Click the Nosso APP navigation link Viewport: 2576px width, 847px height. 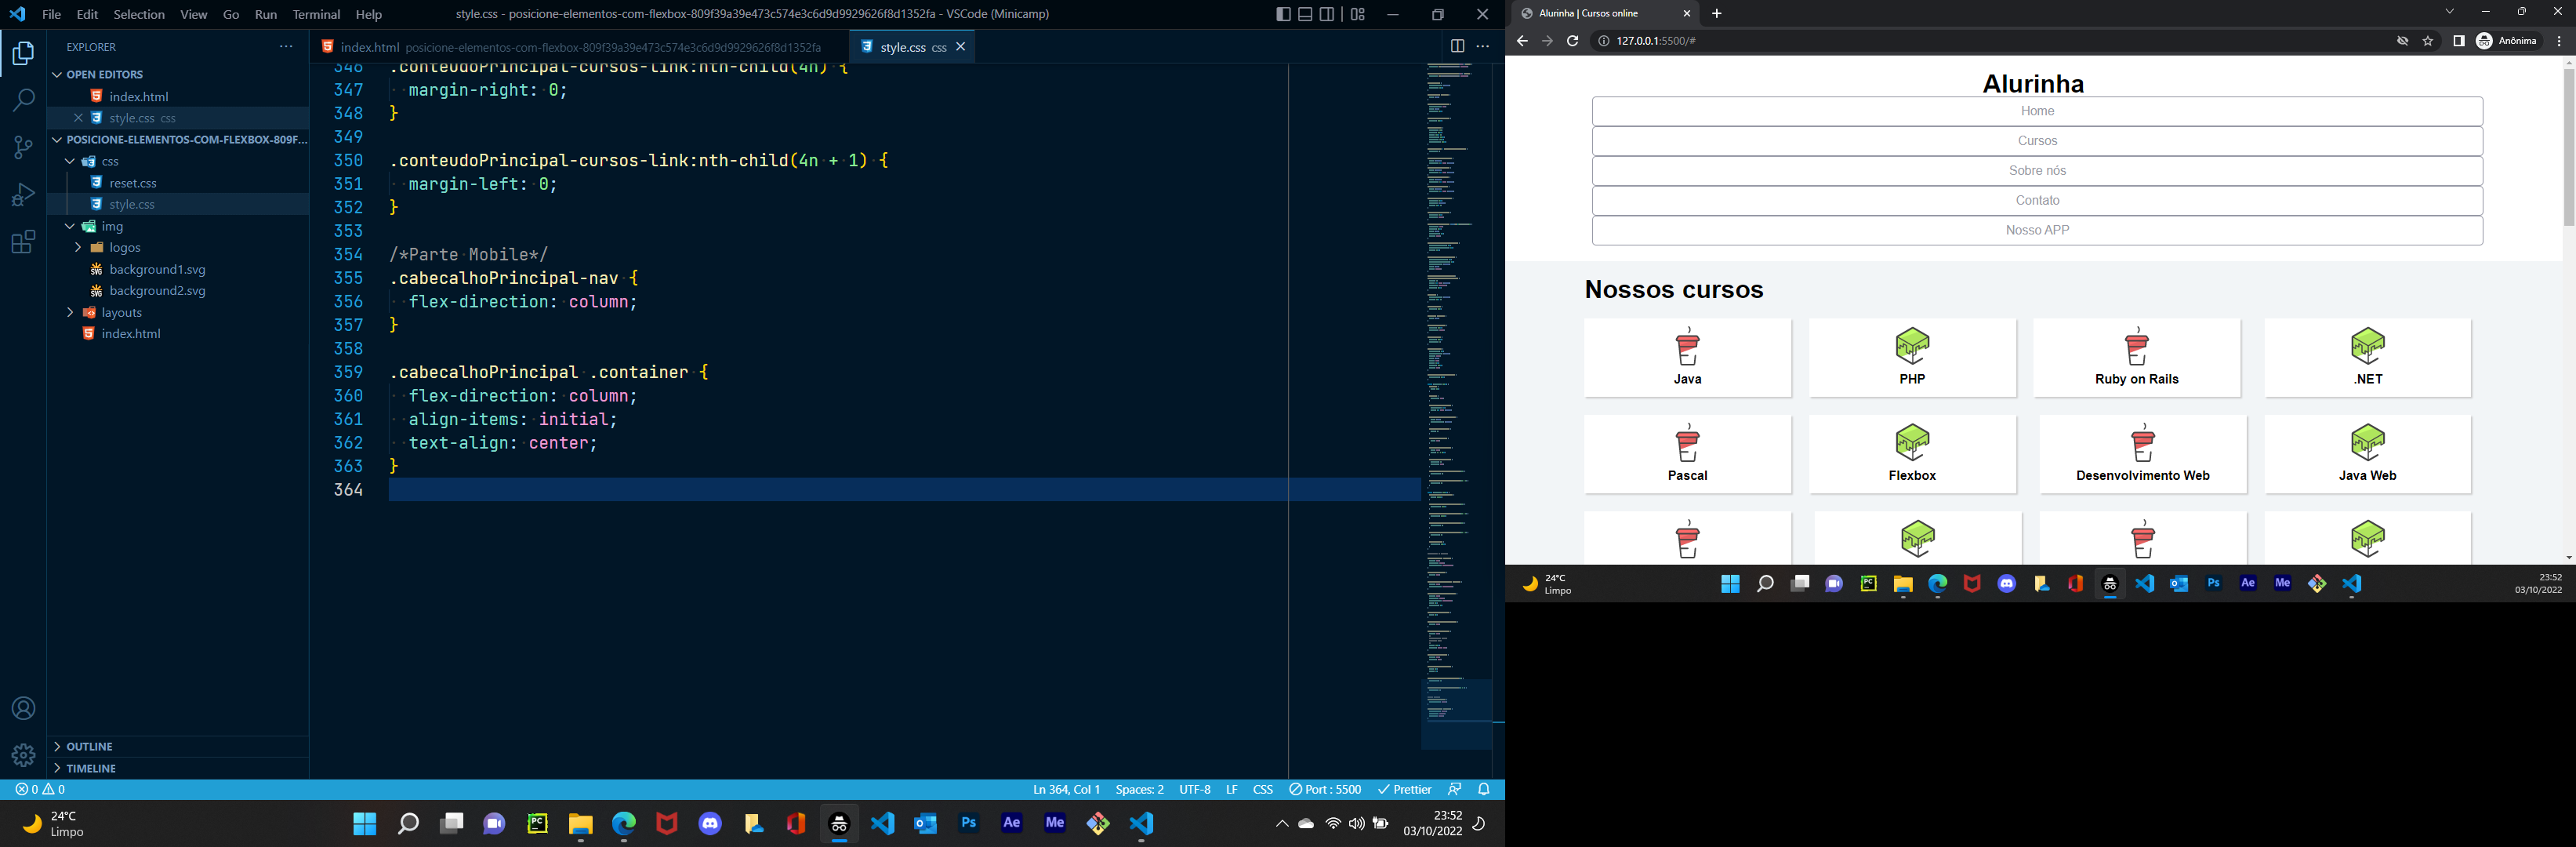(x=2037, y=230)
